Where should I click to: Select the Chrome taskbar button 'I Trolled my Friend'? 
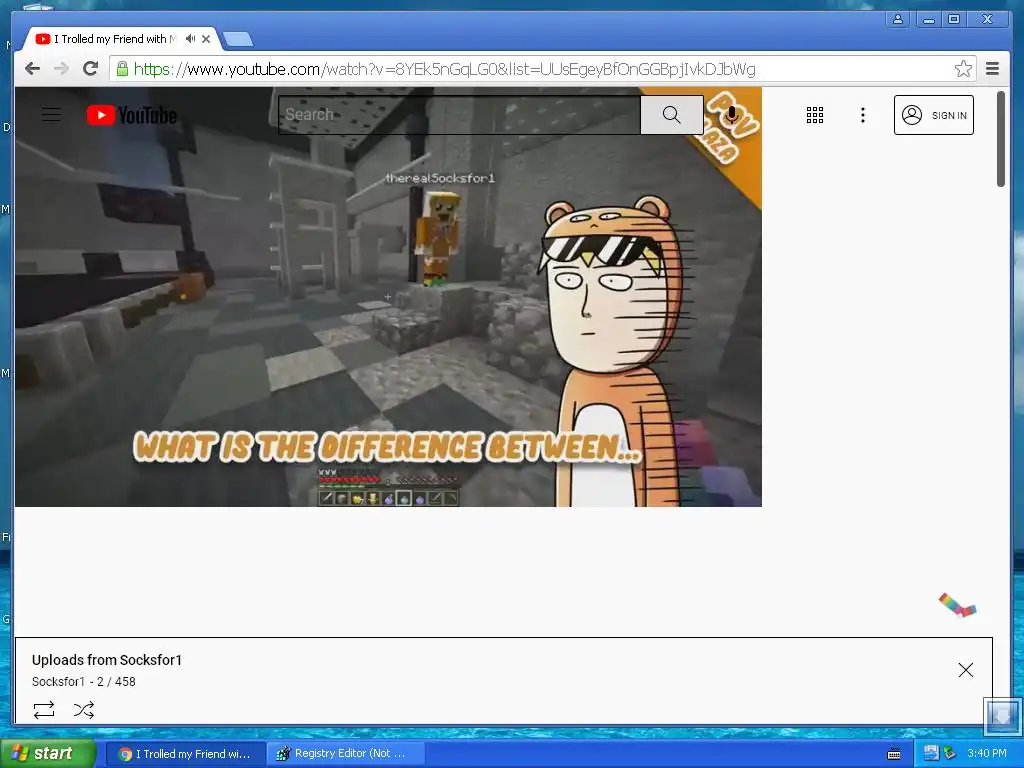click(185, 754)
